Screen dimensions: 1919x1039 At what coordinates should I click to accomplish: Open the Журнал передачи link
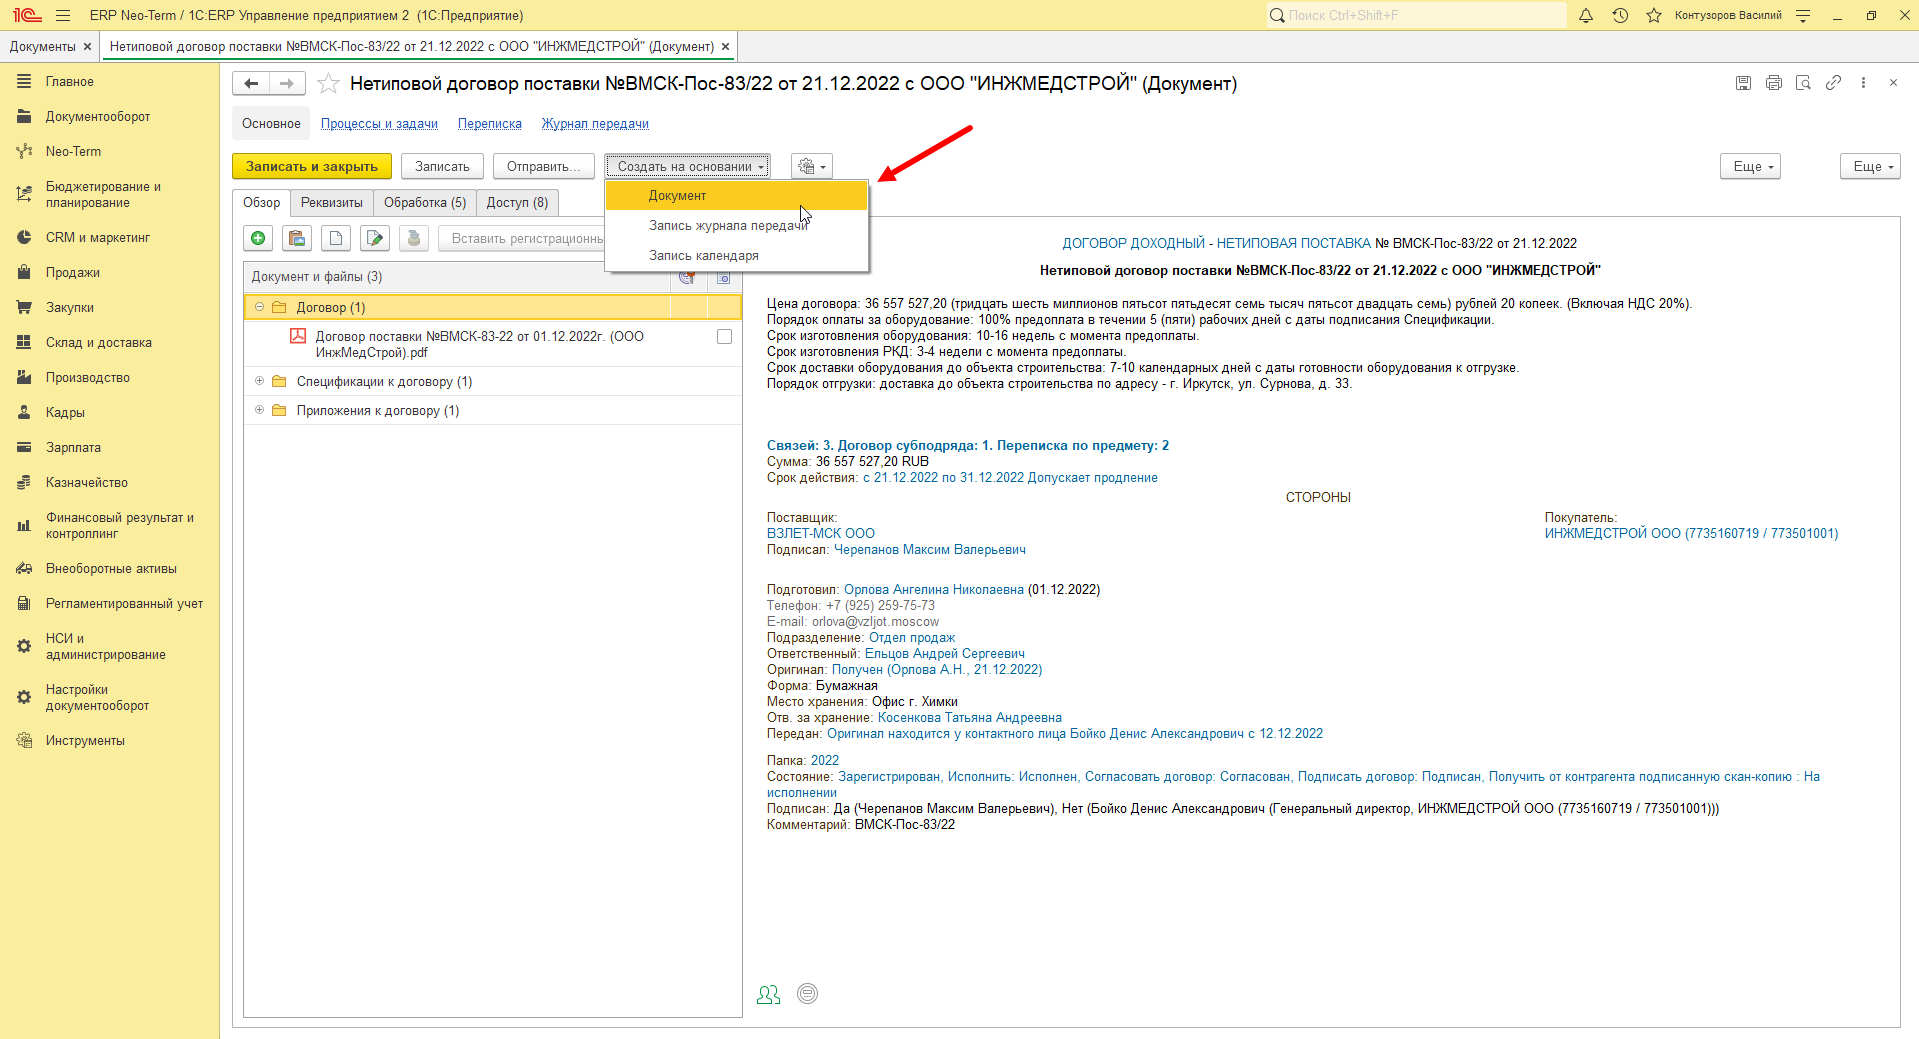[595, 124]
